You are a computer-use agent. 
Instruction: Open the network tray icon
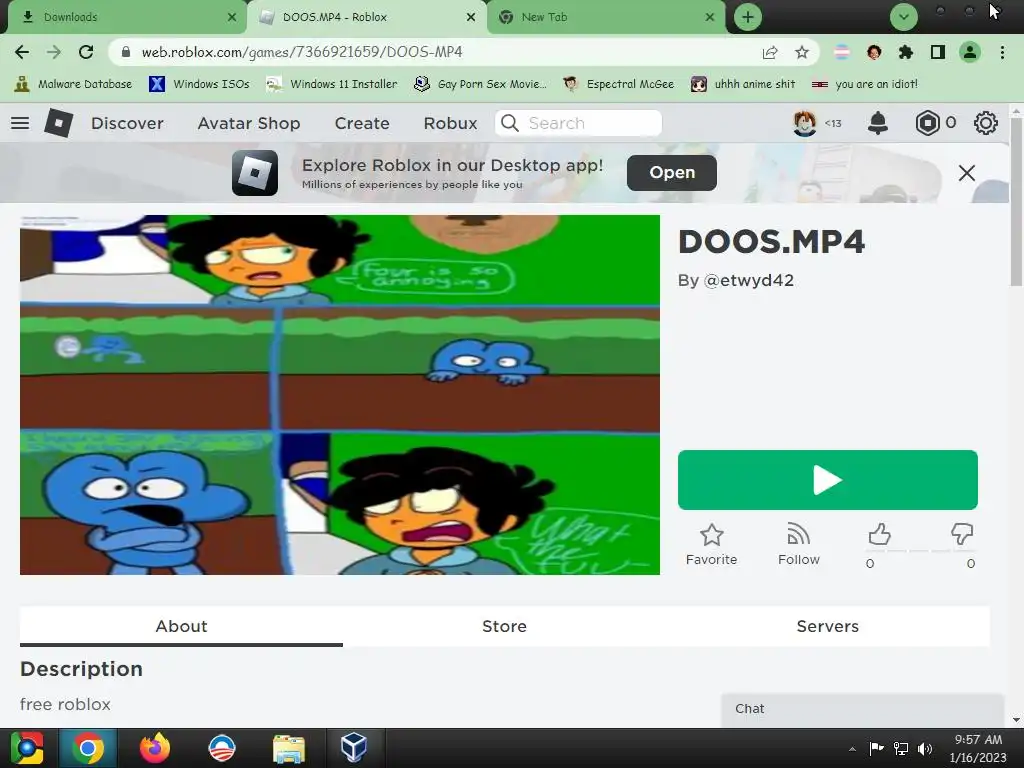point(901,749)
